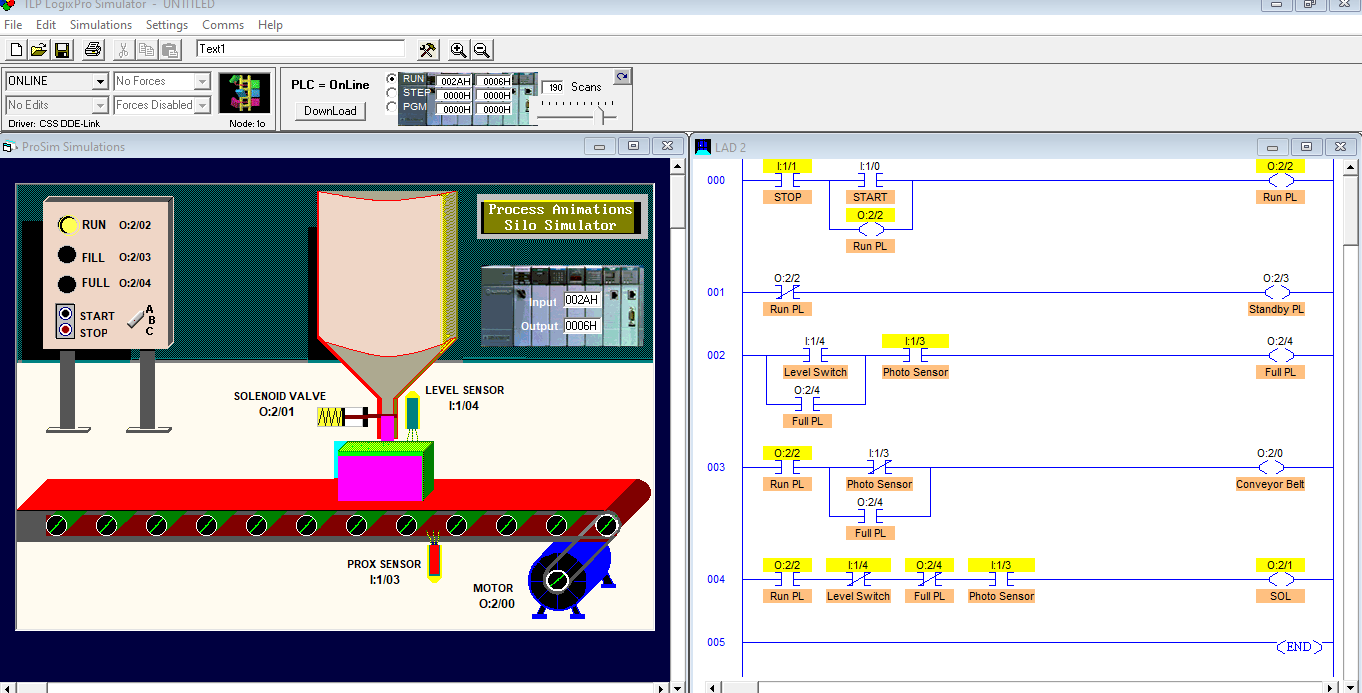Click the DownLoad button
1362x693 pixels.
point(330,111)
